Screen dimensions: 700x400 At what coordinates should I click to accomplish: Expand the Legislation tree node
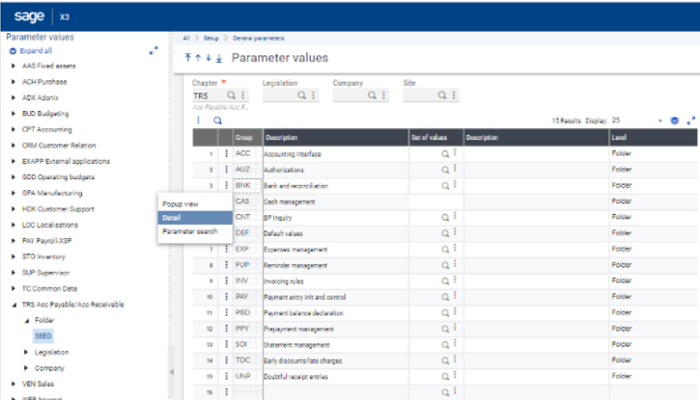click(x=27, y=352)
